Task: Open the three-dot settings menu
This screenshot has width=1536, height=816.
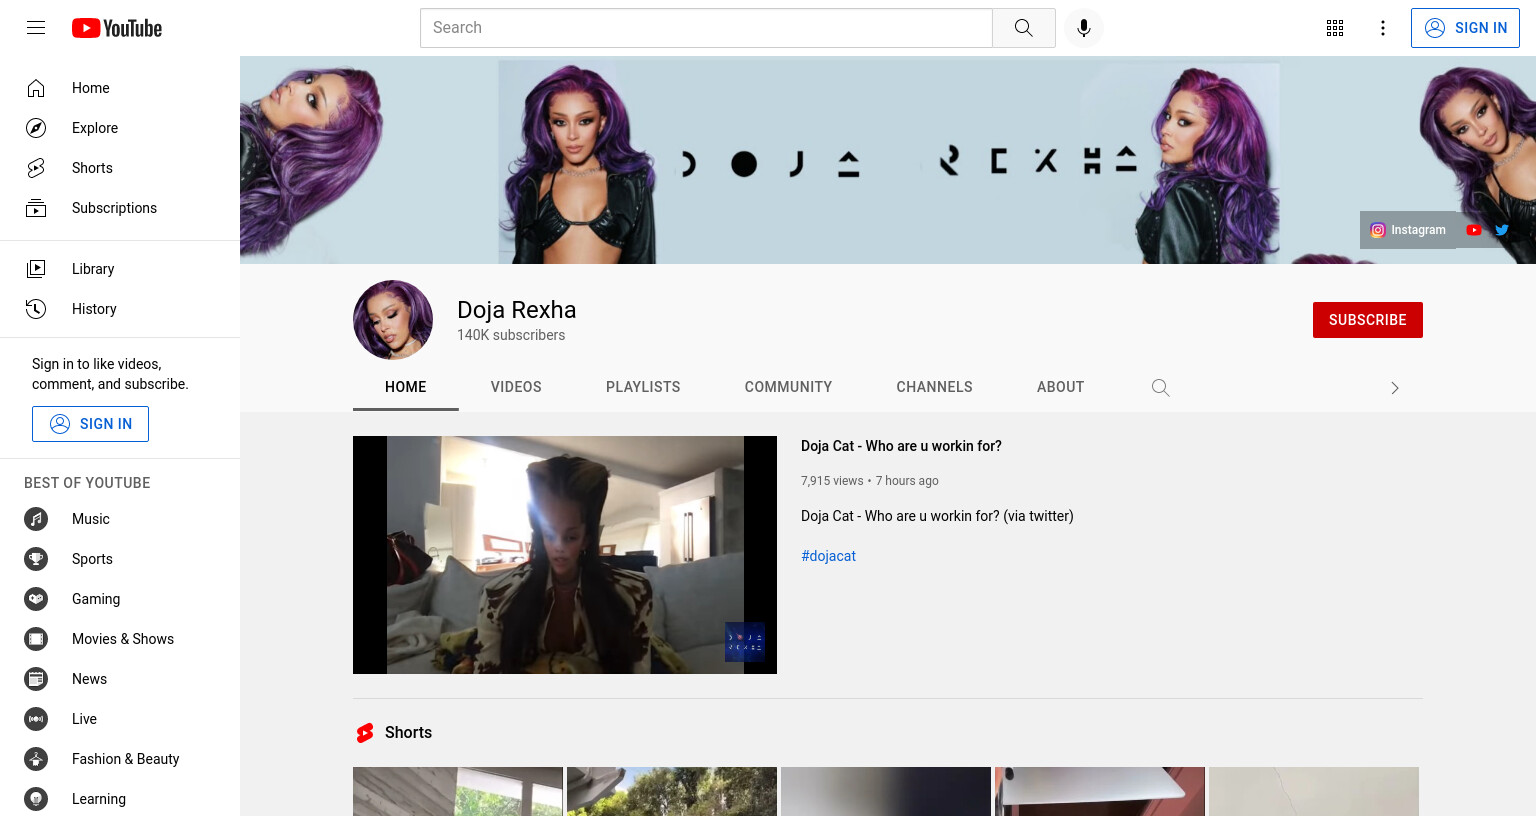Action: [x=1383, y=28]
